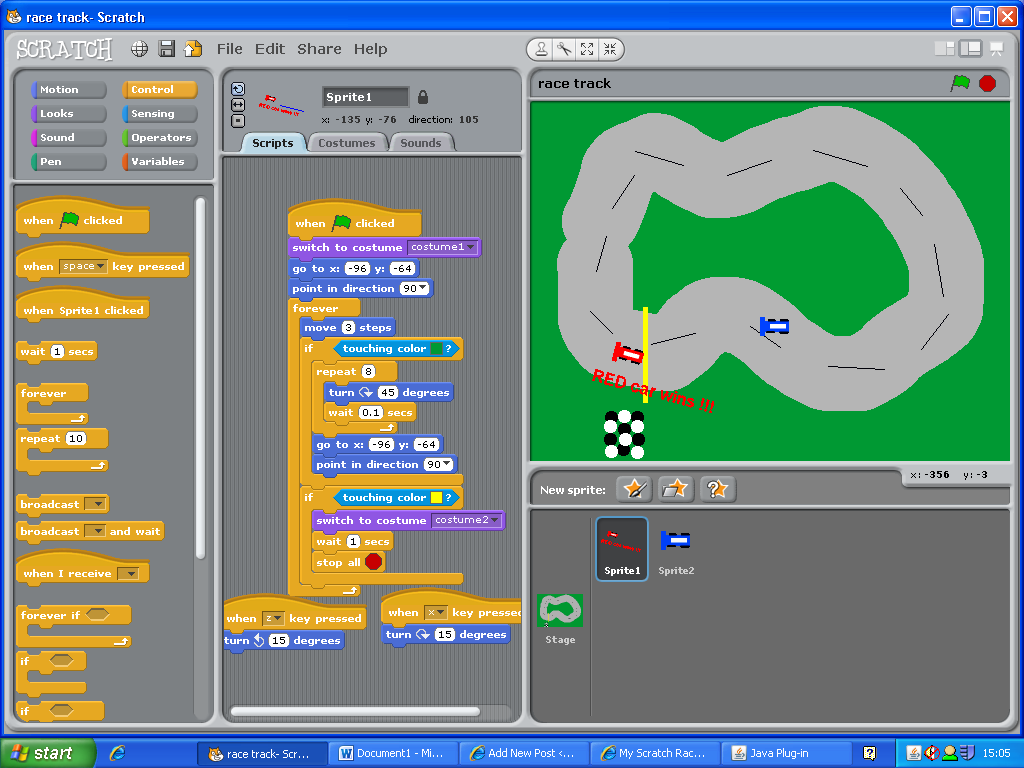Switch to the Costumes tab
The image size is (1024, 768).
coord(347,143)
